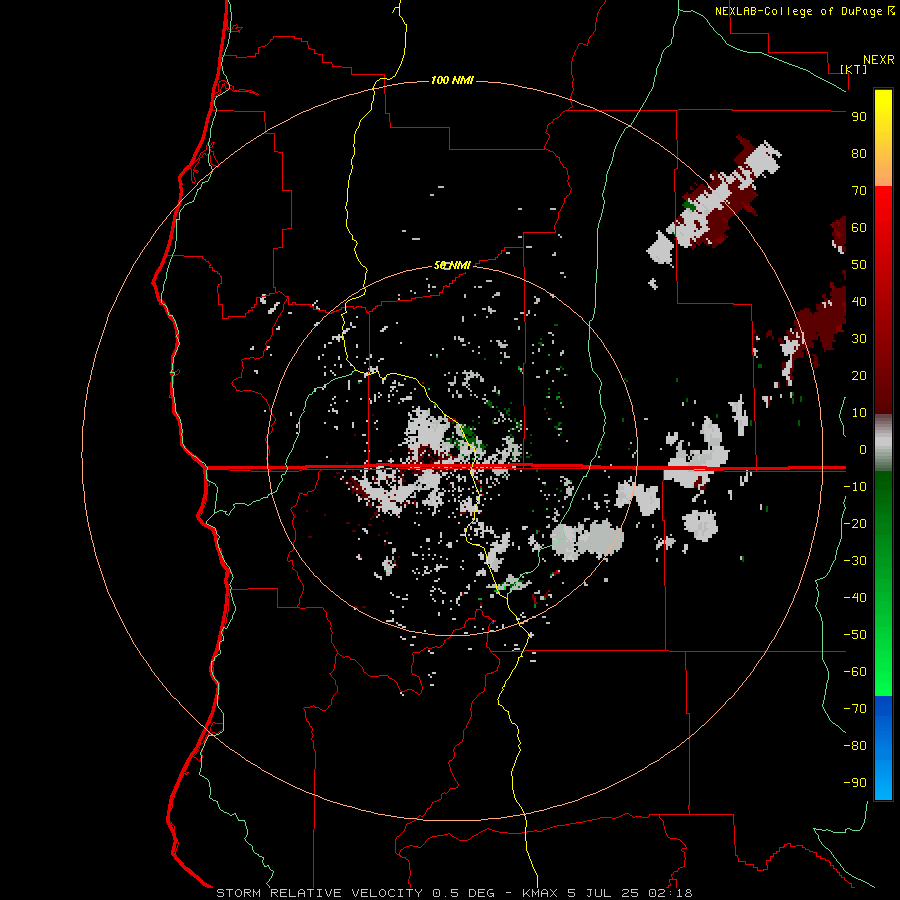
Task: Click the -80 value on velocity scale
Action: (x=855, y=746)
